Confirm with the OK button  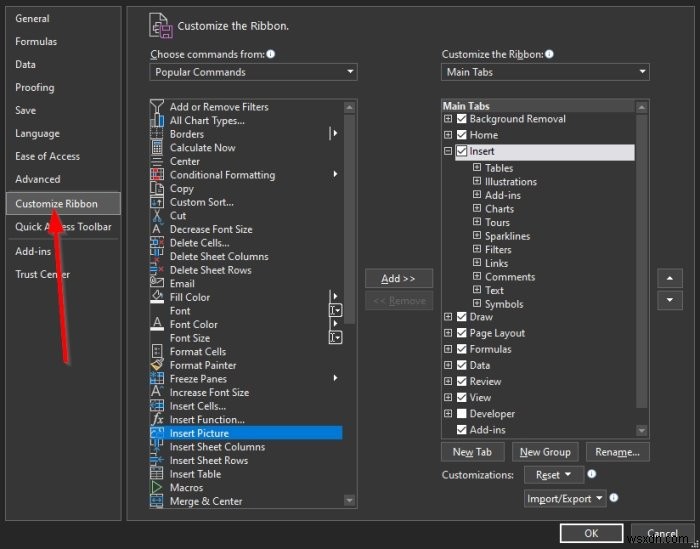pyautogui.click(x=592, y=533)
